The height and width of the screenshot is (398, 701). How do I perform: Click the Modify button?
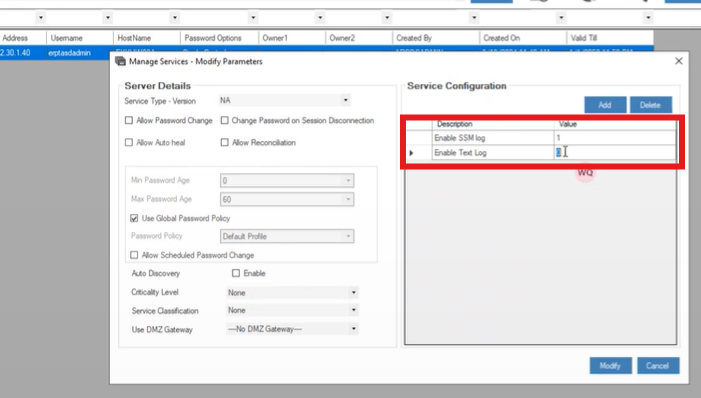(x=610, y=366)
